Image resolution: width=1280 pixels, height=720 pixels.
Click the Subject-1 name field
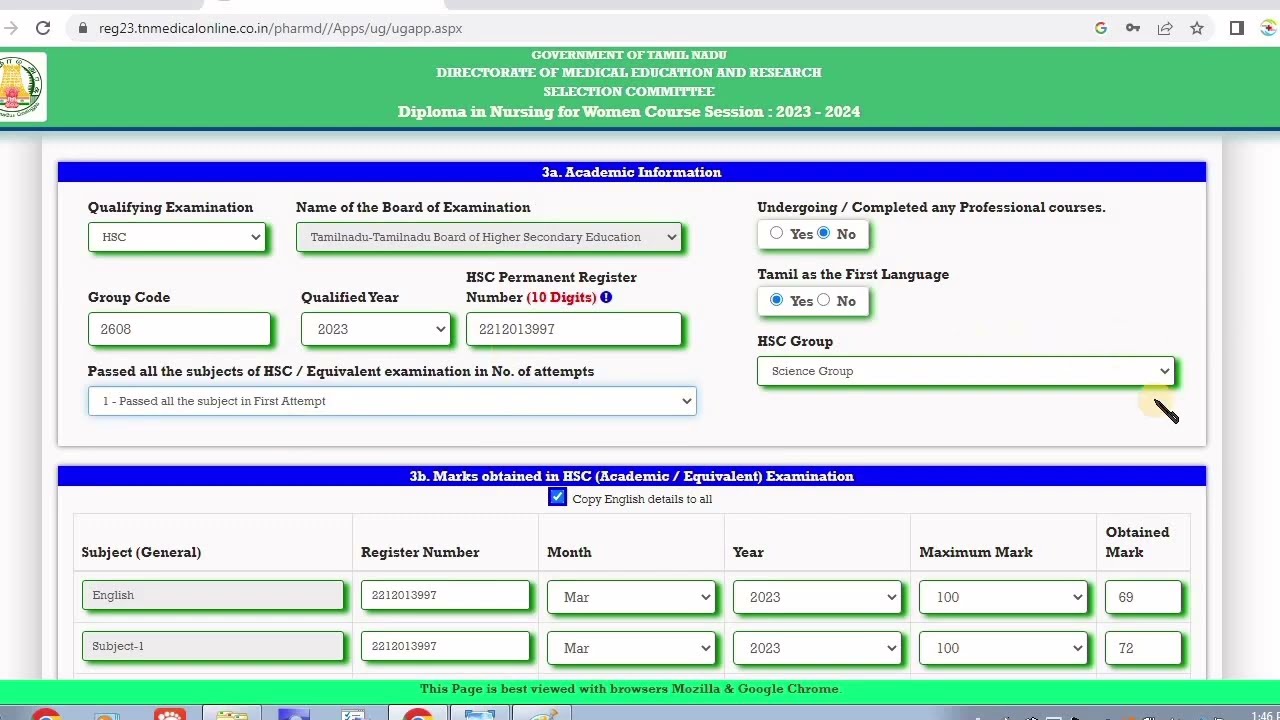pyautogui.click(x=212, y=646)
